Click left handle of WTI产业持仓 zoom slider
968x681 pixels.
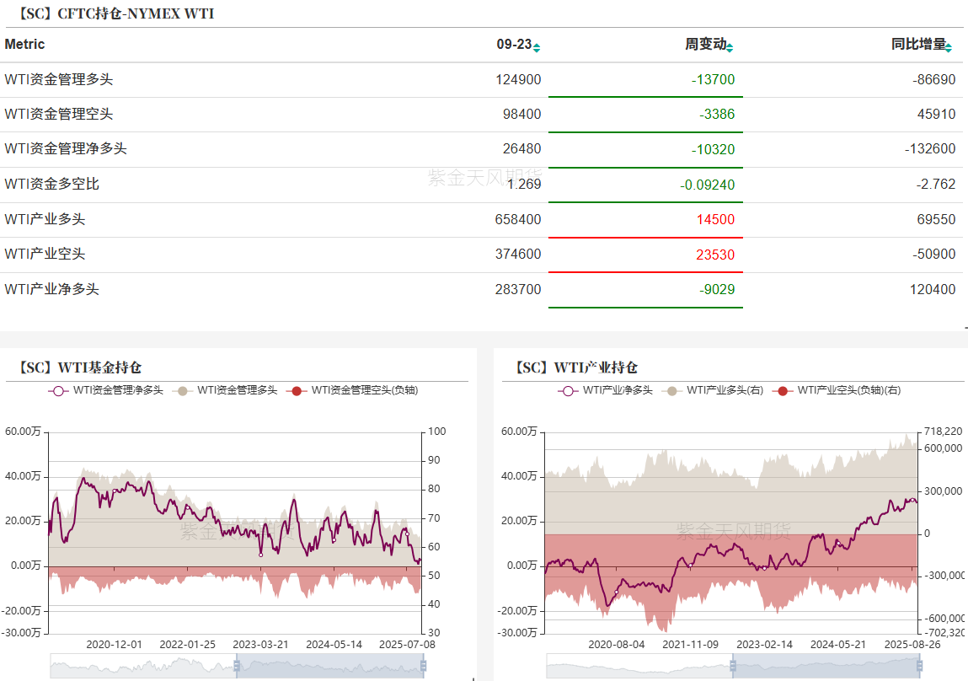pos(734,666)
